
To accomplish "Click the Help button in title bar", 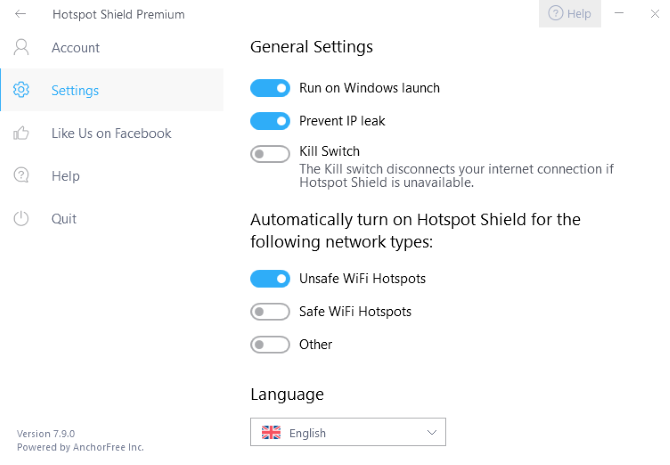I will click(570, 14).
